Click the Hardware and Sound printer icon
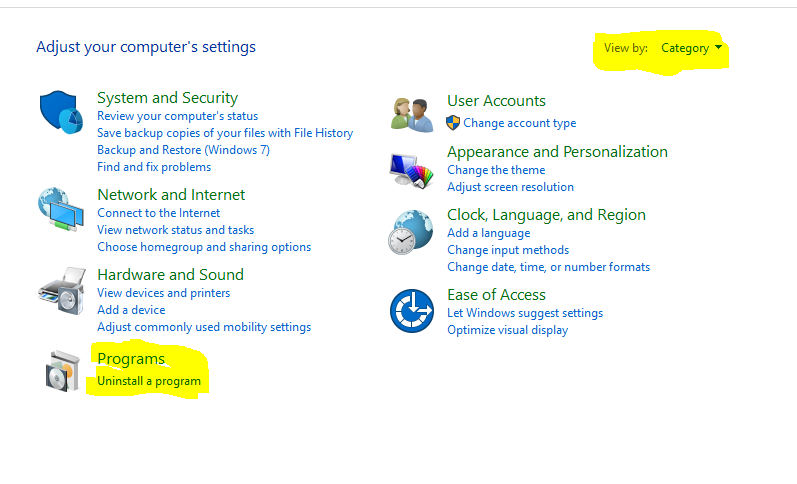This screenshot has width=797, height=484. pyautogui.click(x=62, y=291)
